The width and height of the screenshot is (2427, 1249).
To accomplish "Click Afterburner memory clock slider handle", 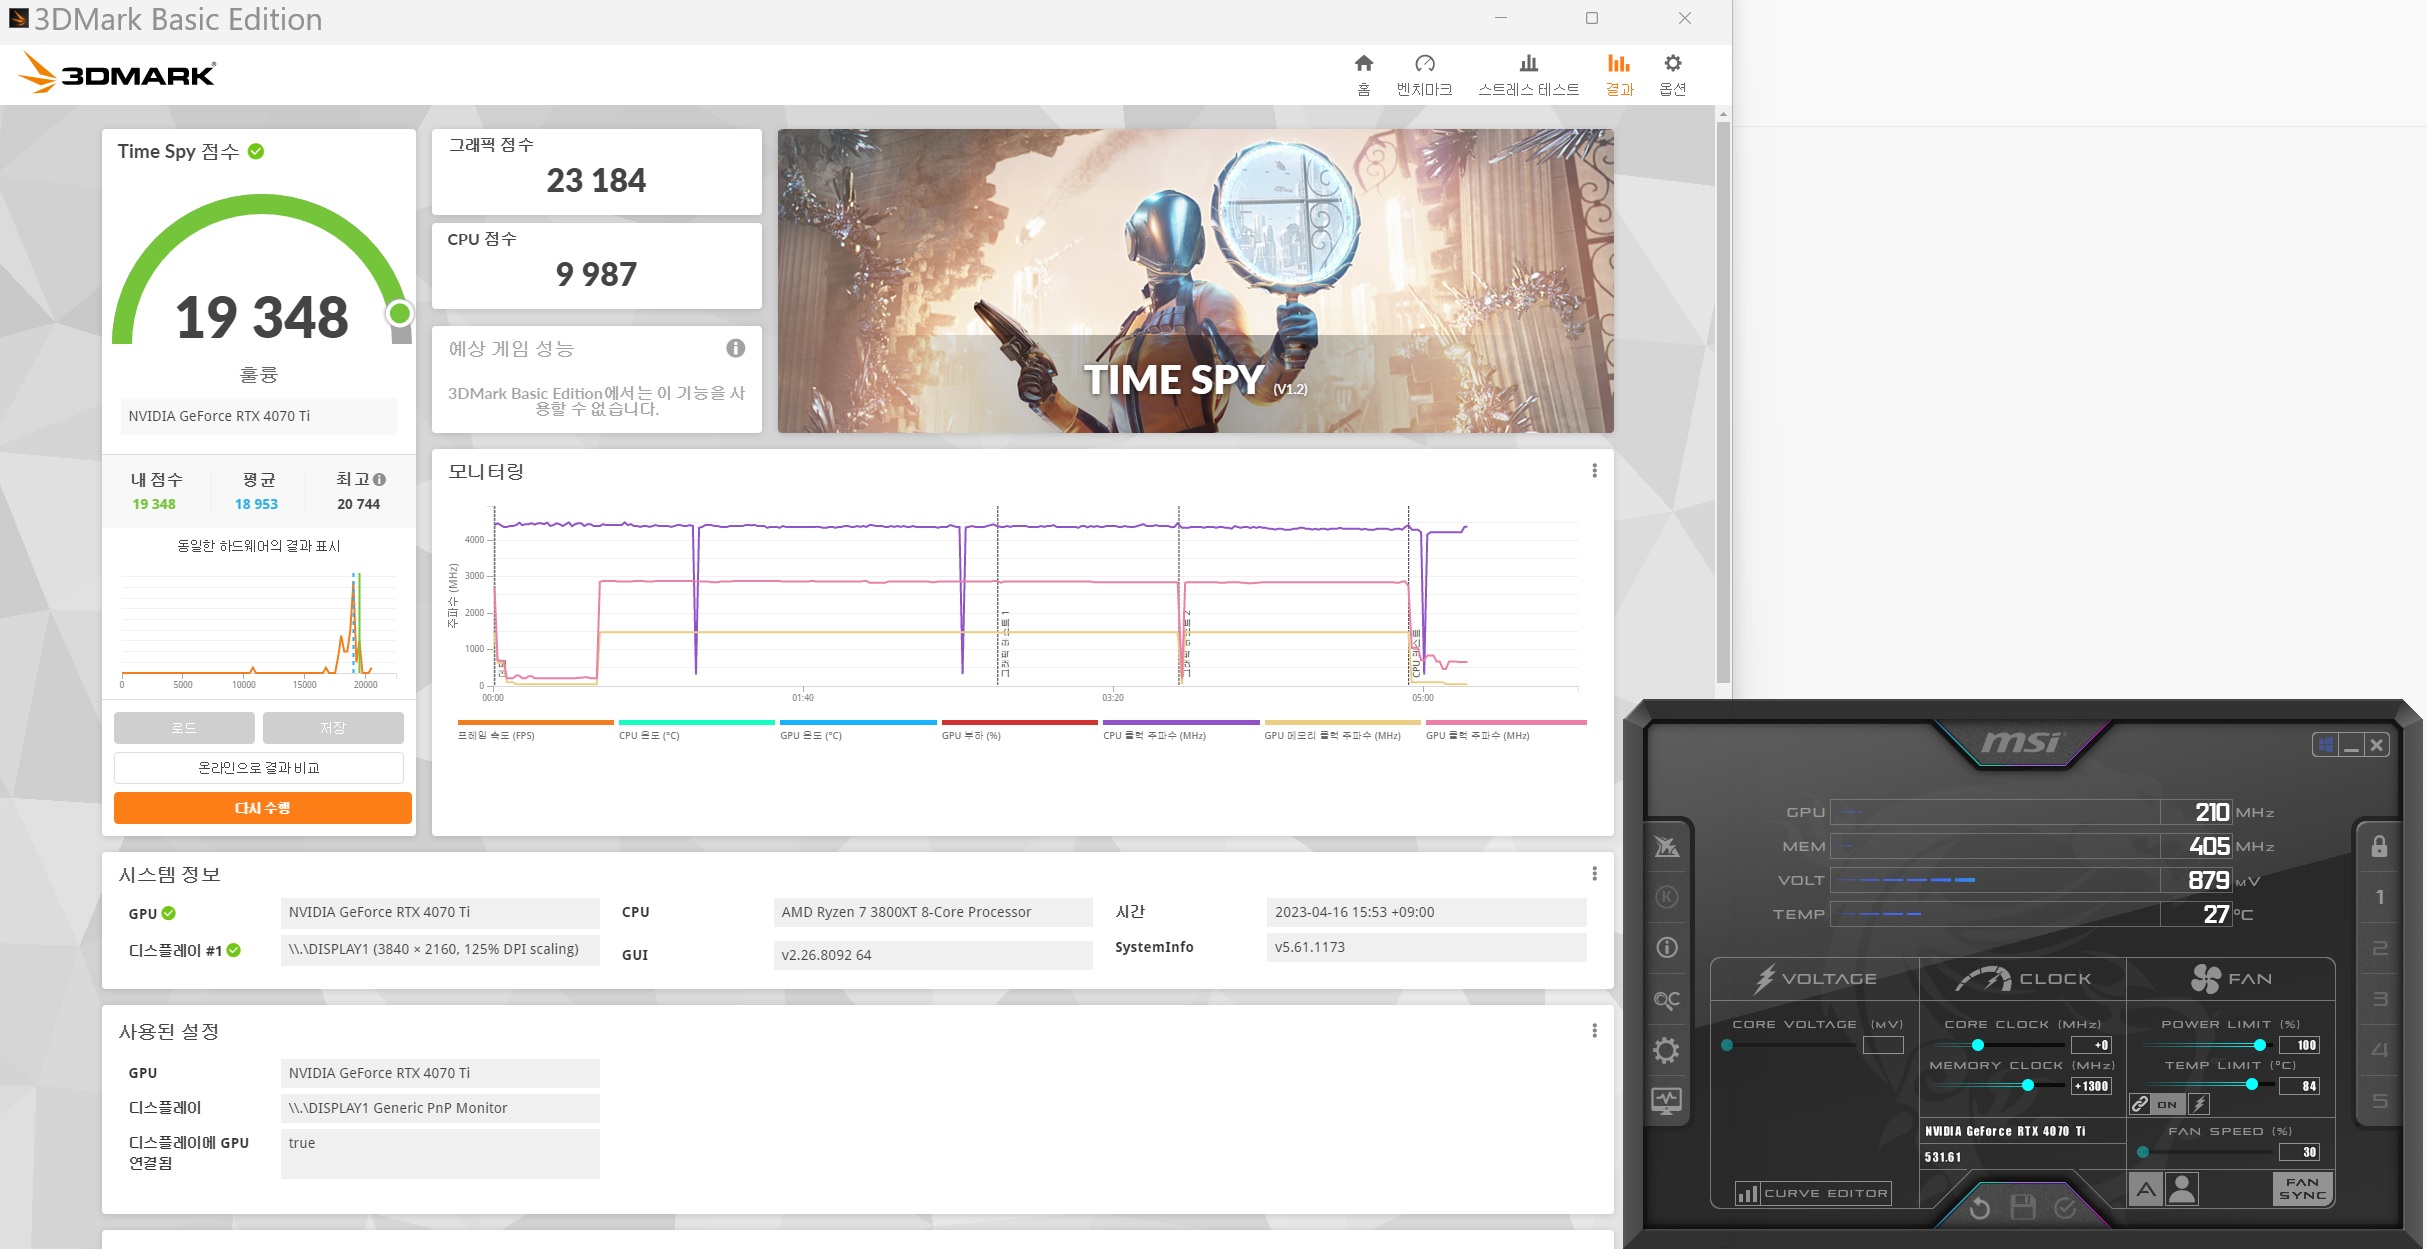I will click(x=2028, y=1085).
